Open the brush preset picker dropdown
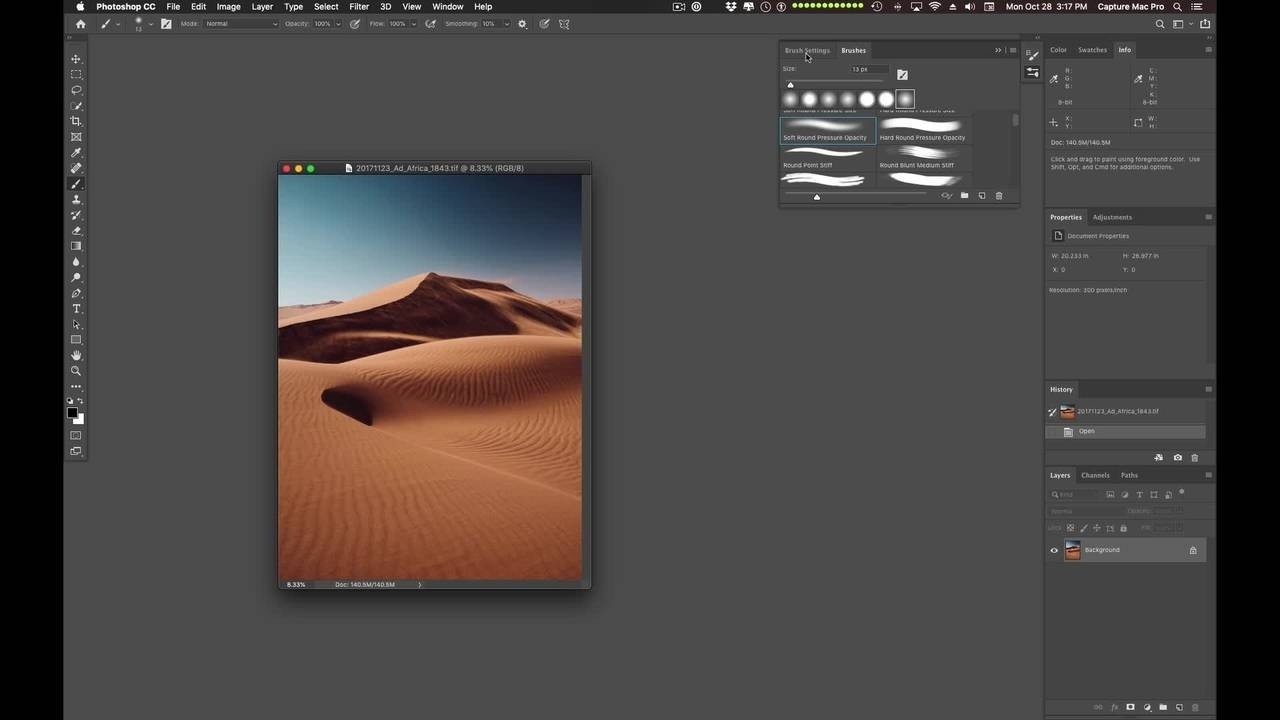Image resolution: width=1280 pixels, height=720 pixels. coord(150,24)
